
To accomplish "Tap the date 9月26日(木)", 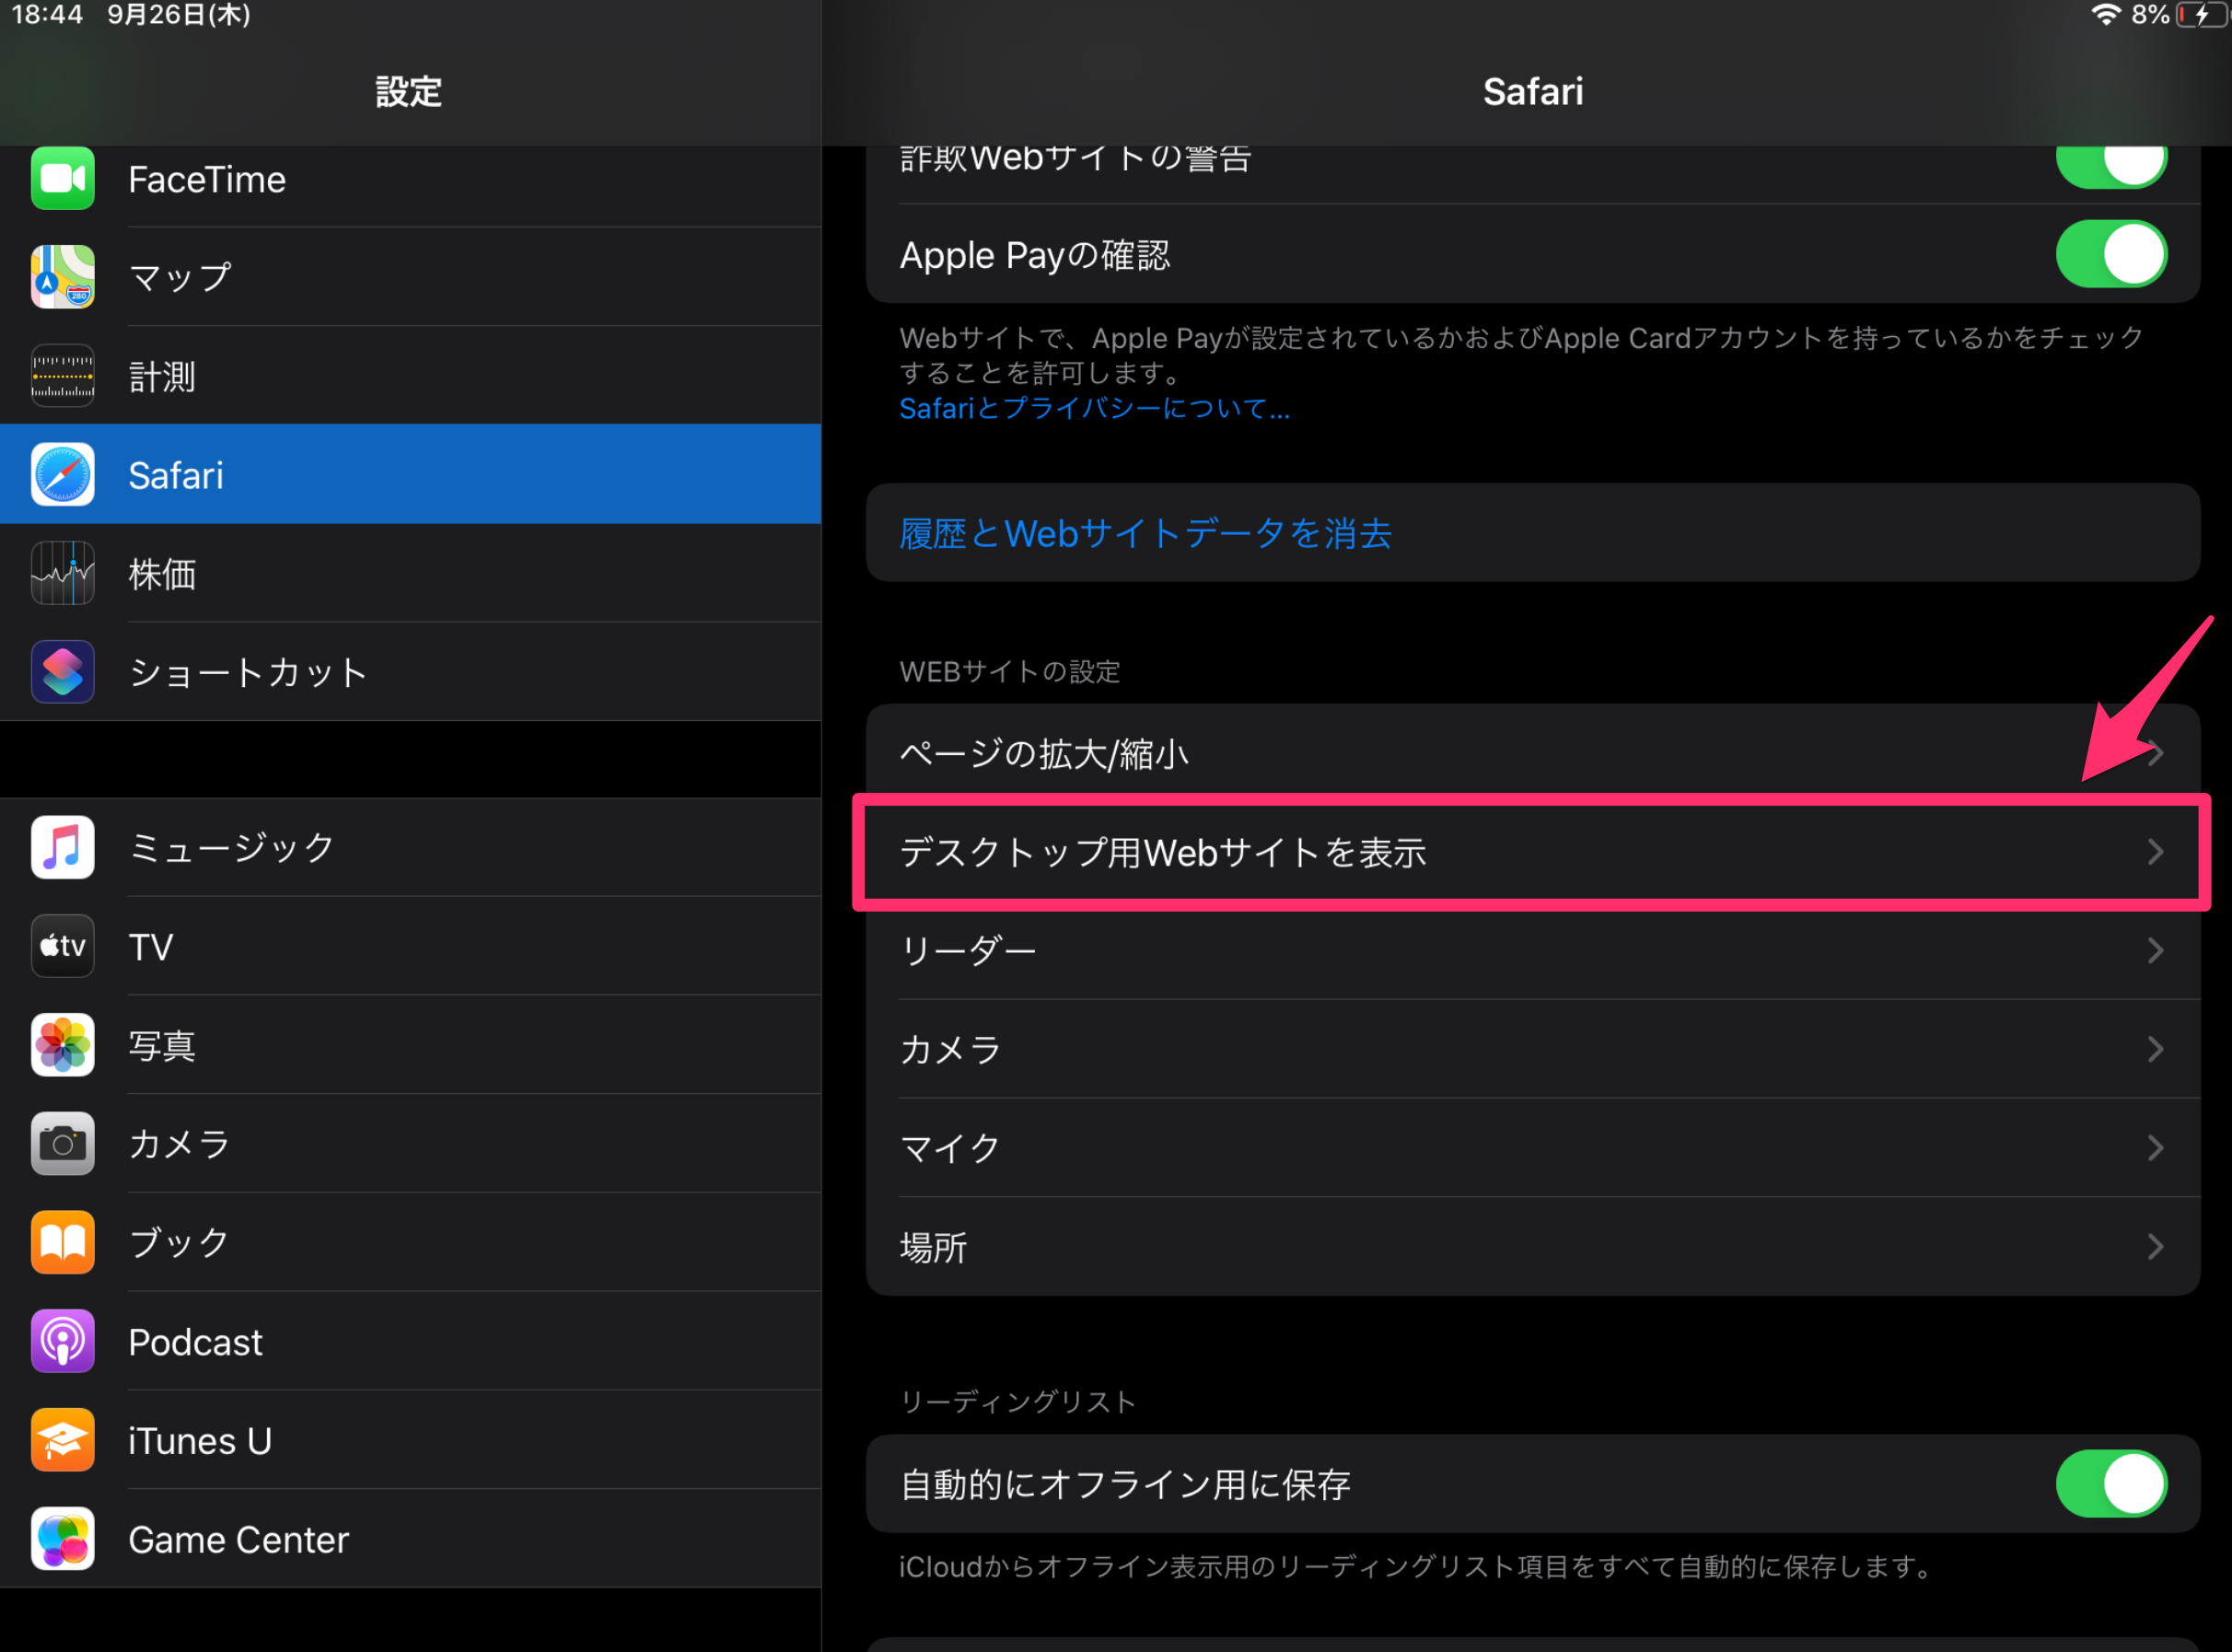I will coord(179,14).
